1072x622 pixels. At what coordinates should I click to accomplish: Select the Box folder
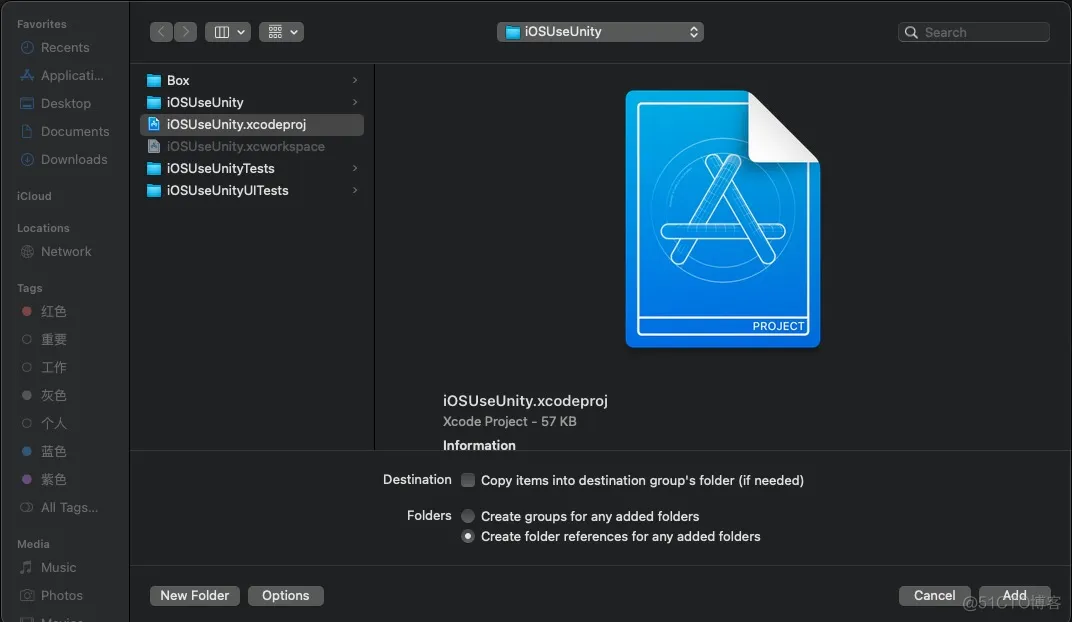pos(252,81)
